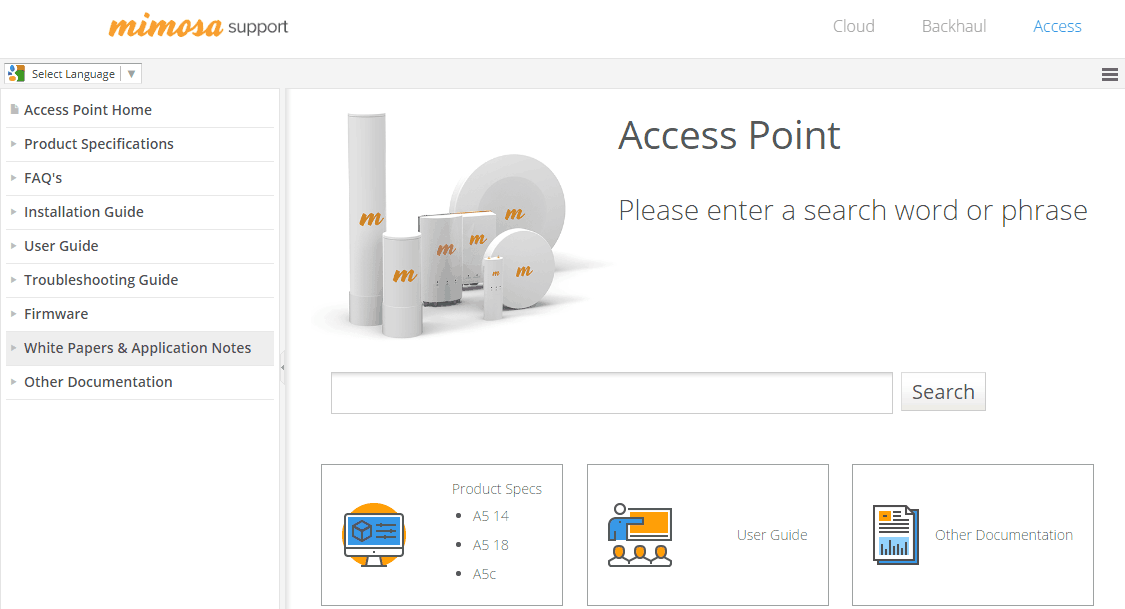The height and width of the screenshot is (609, 1125).
Task: Expand the User Guide sidebar arrow
Action: coord(14,246)
